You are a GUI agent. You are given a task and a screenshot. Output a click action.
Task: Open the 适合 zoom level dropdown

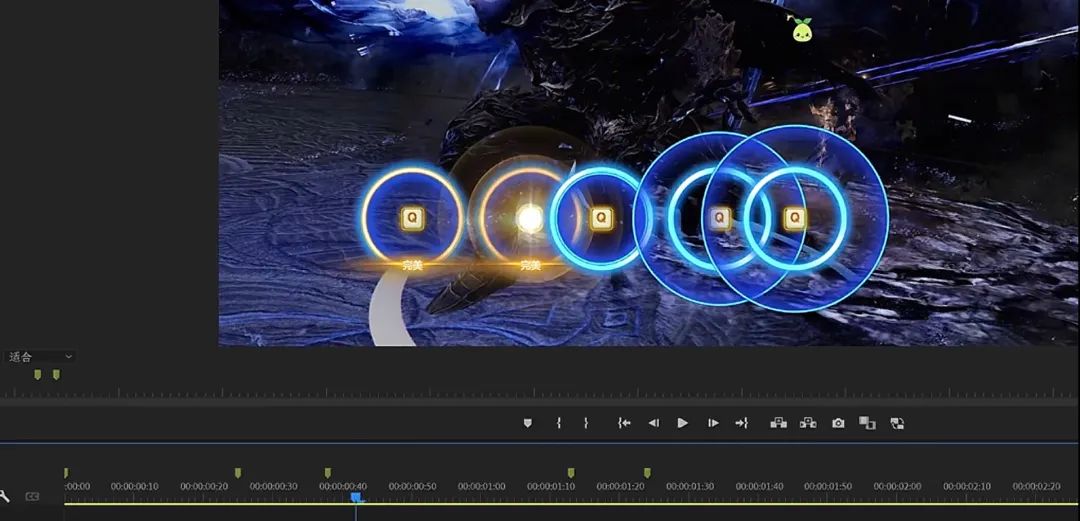point(40,357)
